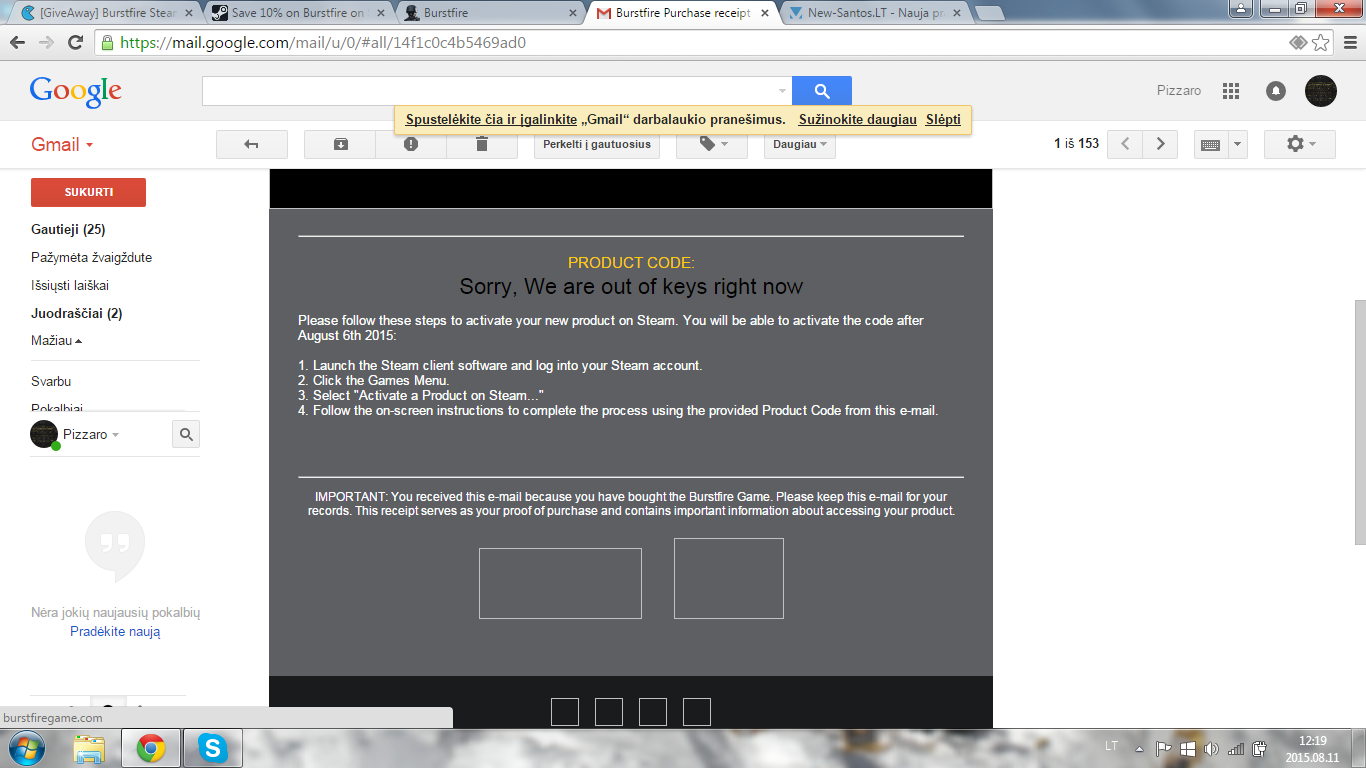Click in the Gmail search field
This screenshot has width=1366, height=768.
tap(488, 91)
